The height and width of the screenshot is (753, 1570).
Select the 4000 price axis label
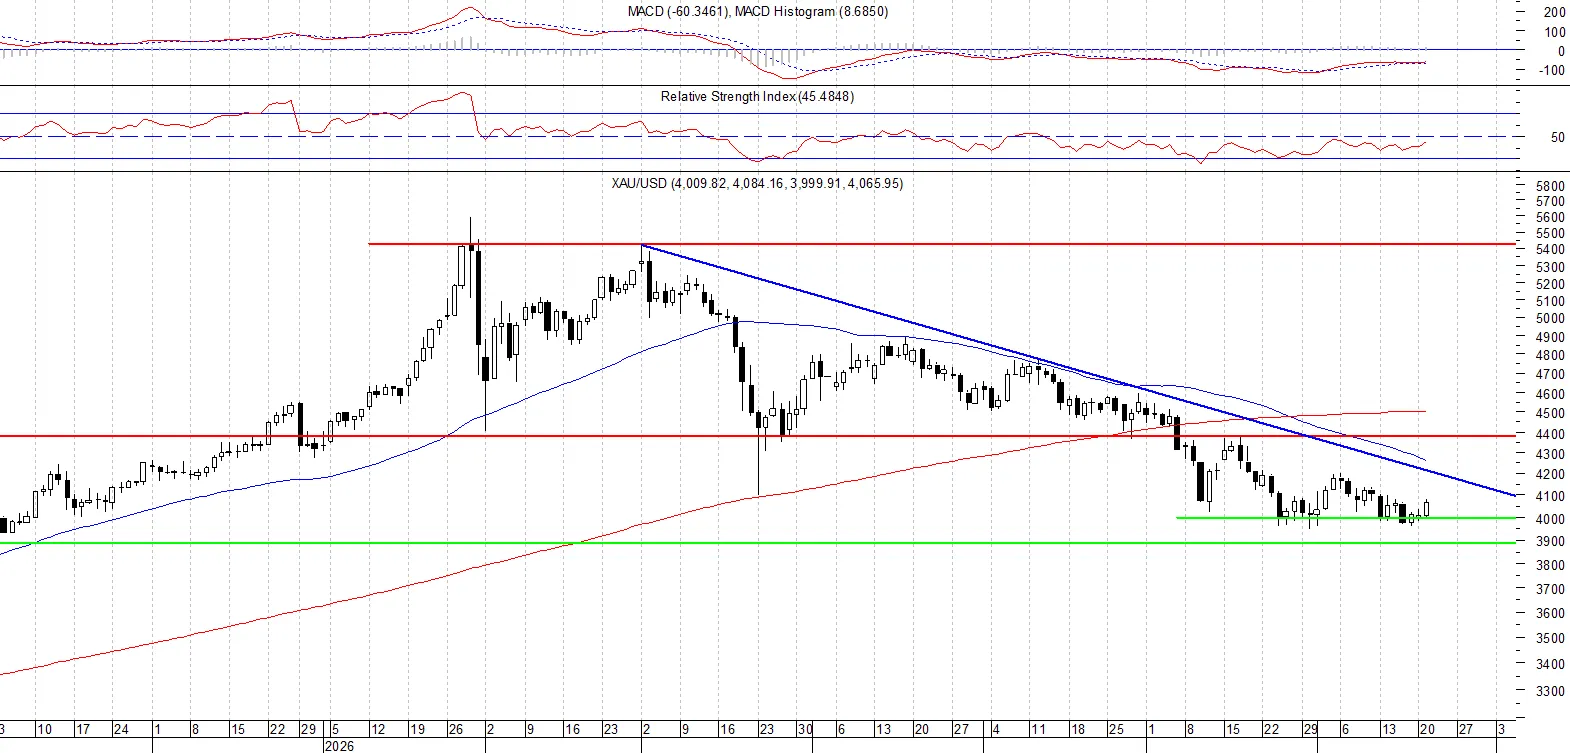coord(1550,520)
